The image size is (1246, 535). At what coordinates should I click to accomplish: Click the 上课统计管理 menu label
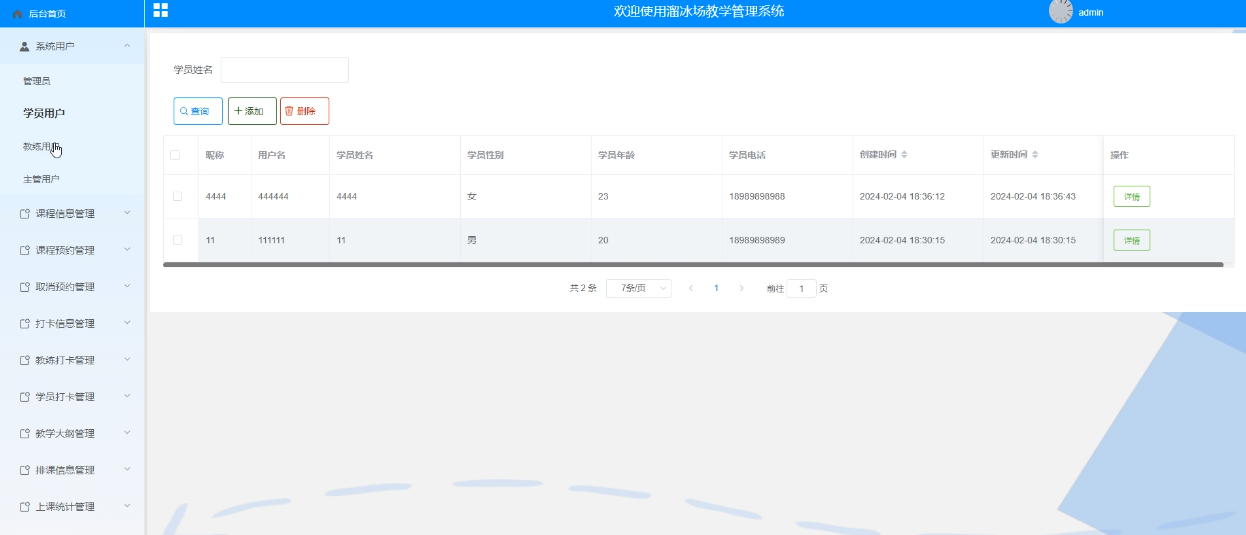click(x=65, y=507)
